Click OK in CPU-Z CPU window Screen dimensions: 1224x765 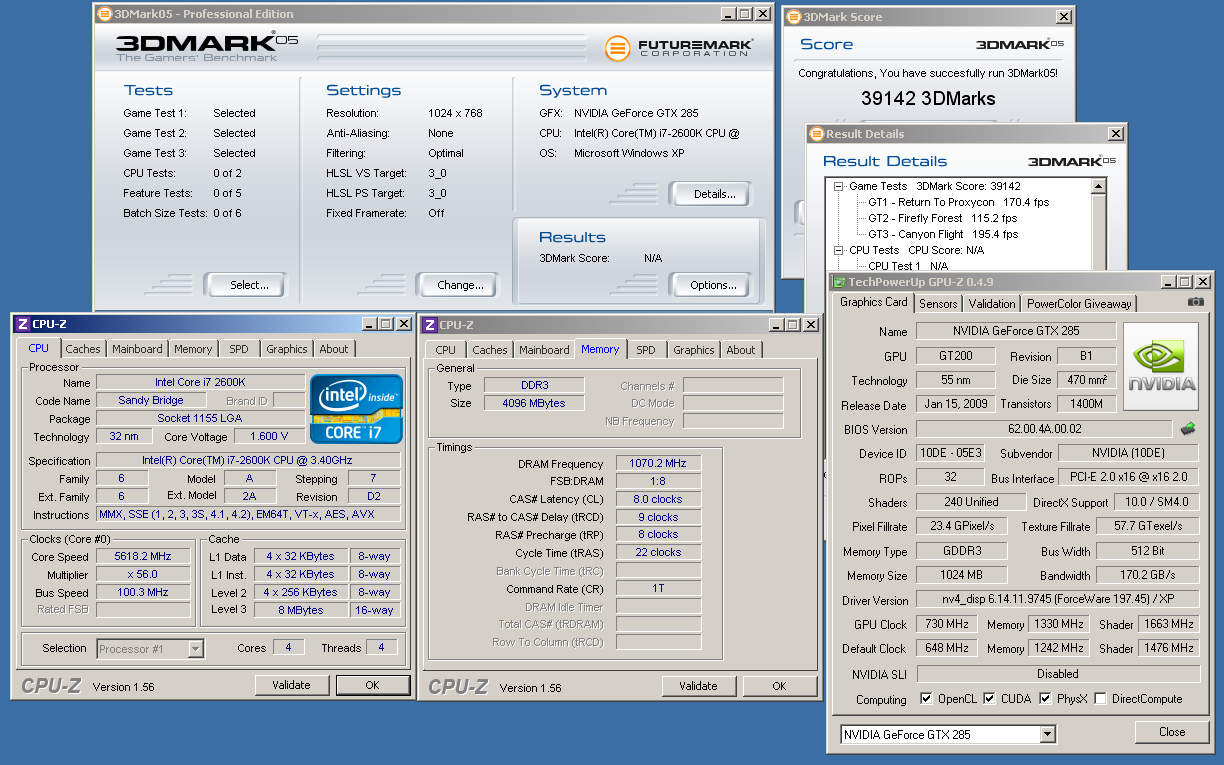tap(372, 685)
